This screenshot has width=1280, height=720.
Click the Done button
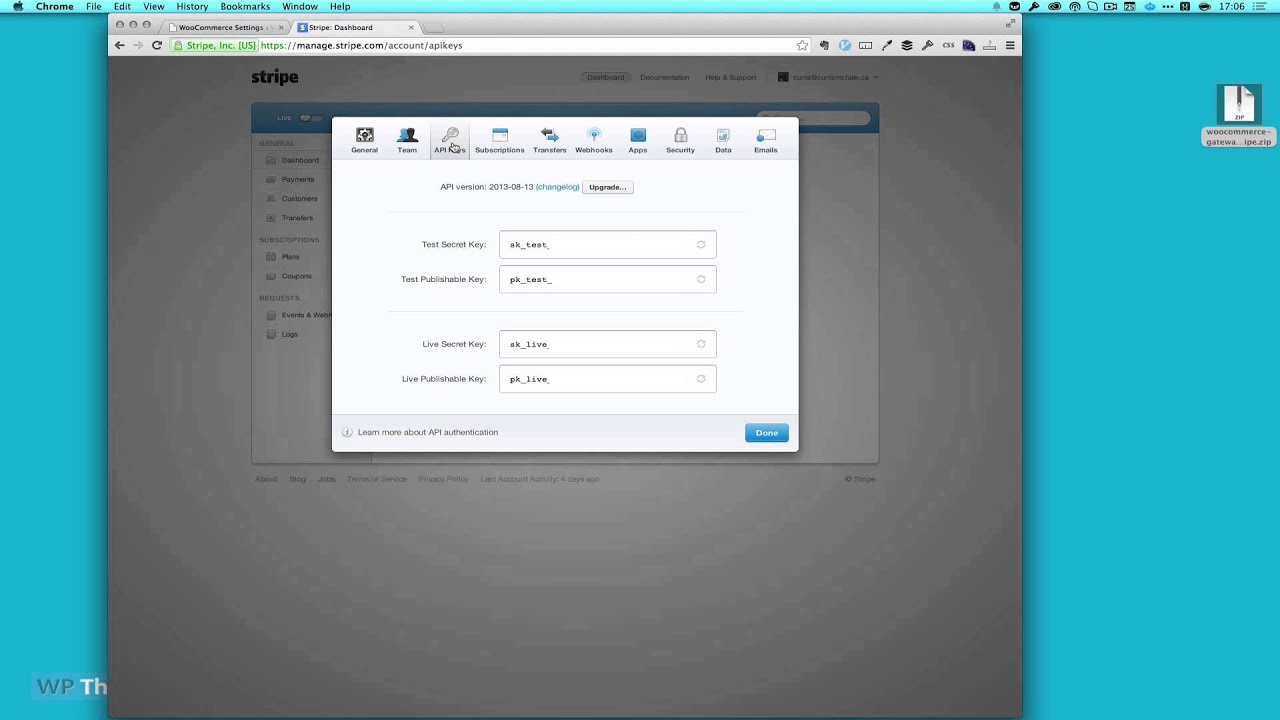[x=766, y=433]
